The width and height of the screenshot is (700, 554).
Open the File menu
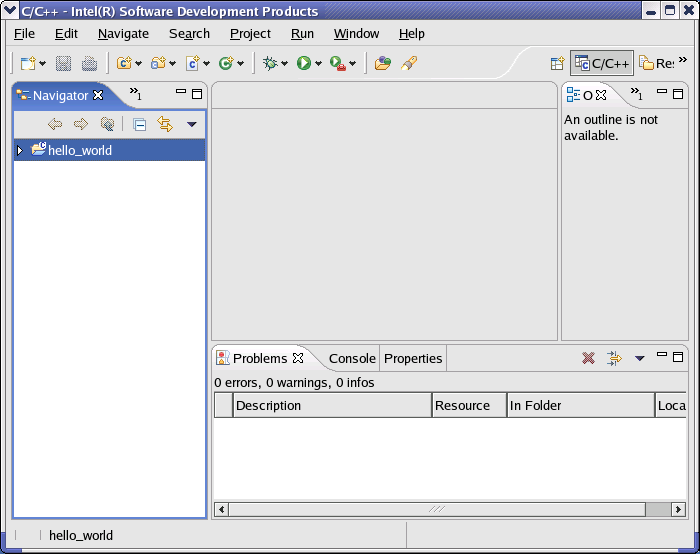(x=24, y=33)
